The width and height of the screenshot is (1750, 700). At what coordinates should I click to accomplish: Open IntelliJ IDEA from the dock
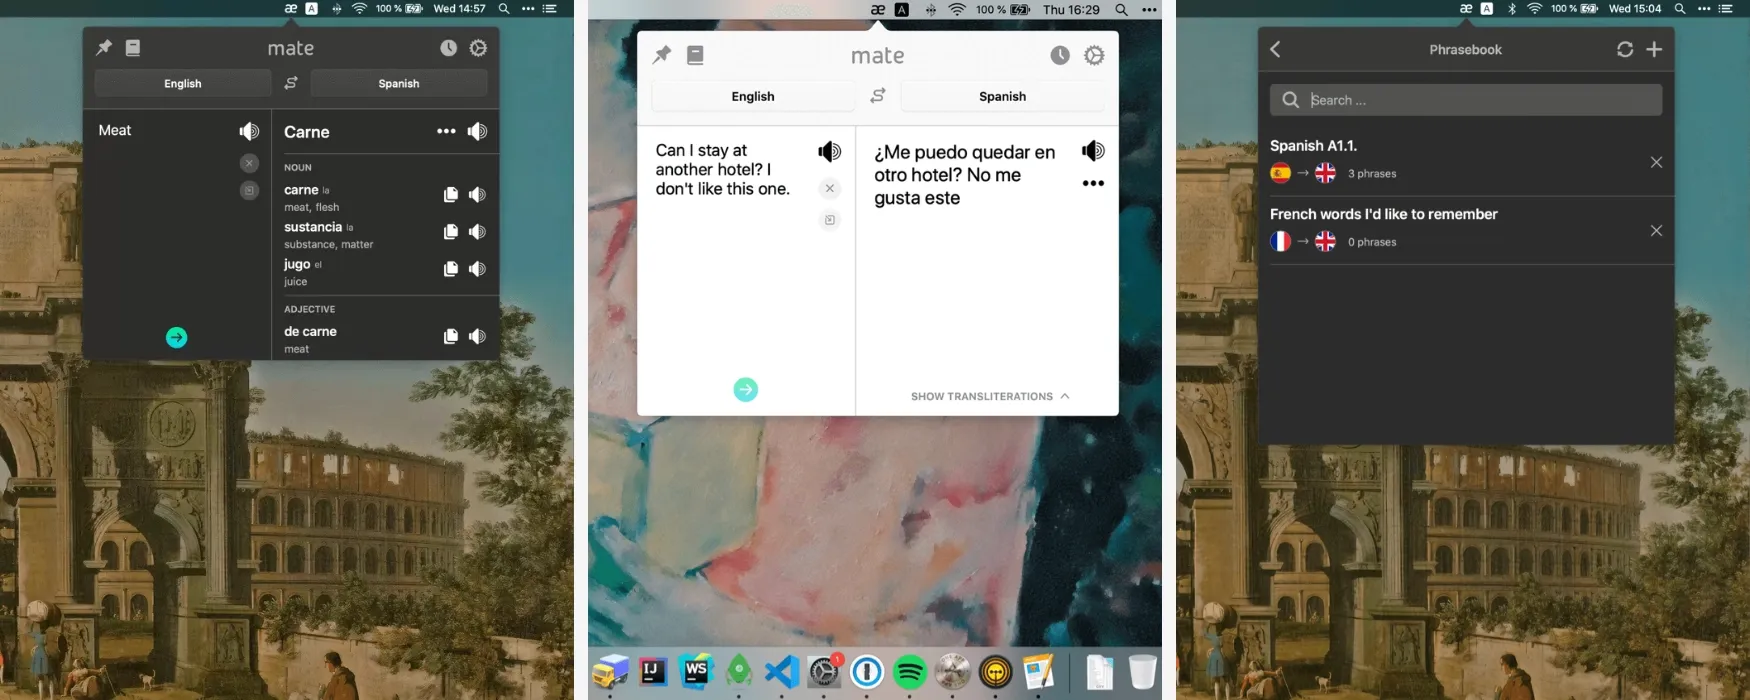click(x=654, y=671)
